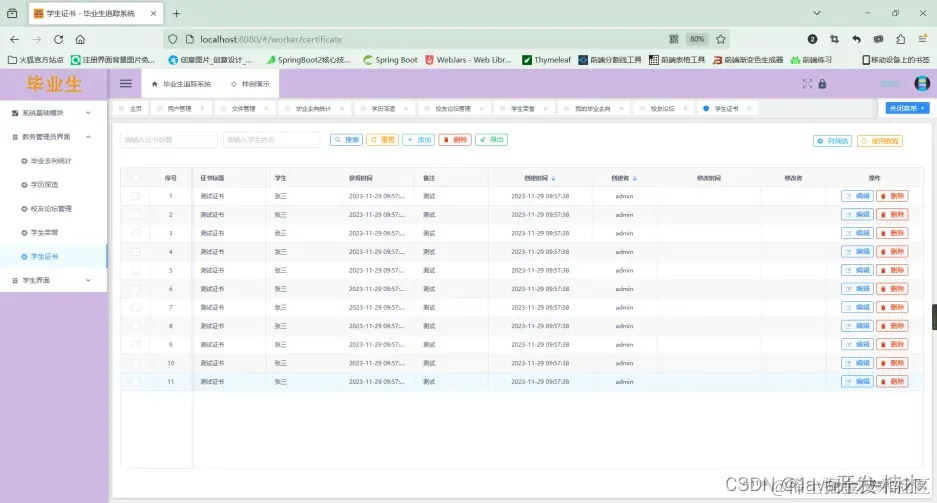Tick the checkbox for row 4

click(136, 252)
